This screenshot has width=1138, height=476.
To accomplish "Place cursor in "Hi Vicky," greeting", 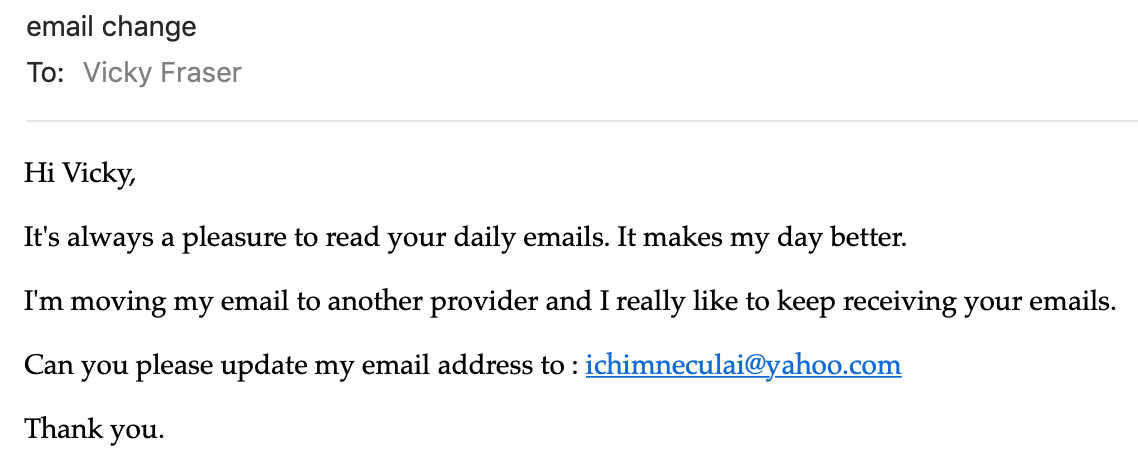I will [80, 174].
